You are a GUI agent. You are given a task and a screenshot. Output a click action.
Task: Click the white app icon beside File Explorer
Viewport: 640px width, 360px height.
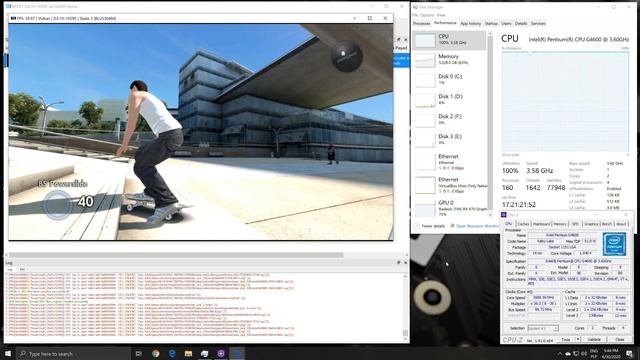(x=204, y=353)
